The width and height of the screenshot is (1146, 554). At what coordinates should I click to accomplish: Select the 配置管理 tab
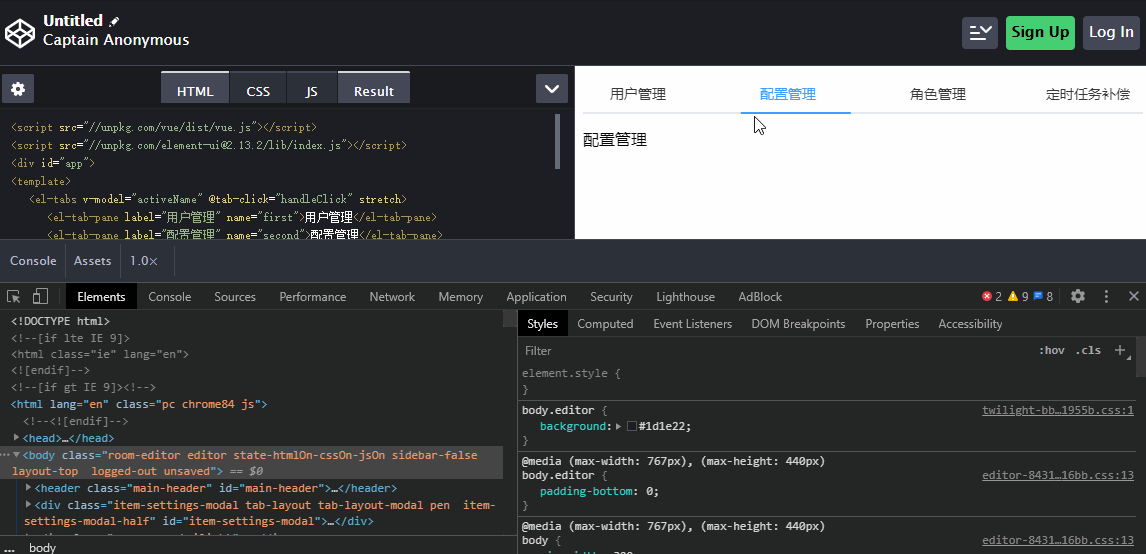[788, 94]
